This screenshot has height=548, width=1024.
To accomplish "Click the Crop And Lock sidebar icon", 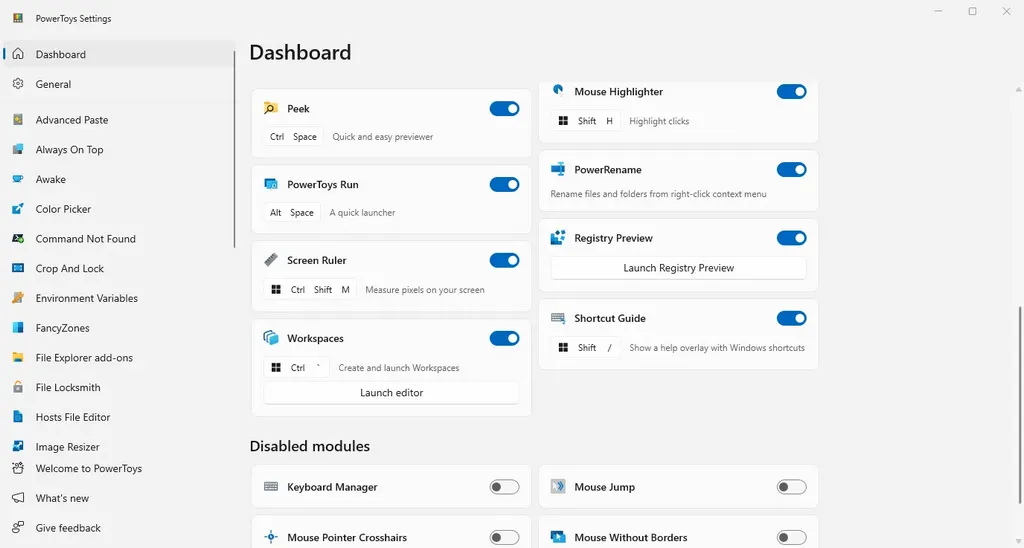I will click(18, 268).
